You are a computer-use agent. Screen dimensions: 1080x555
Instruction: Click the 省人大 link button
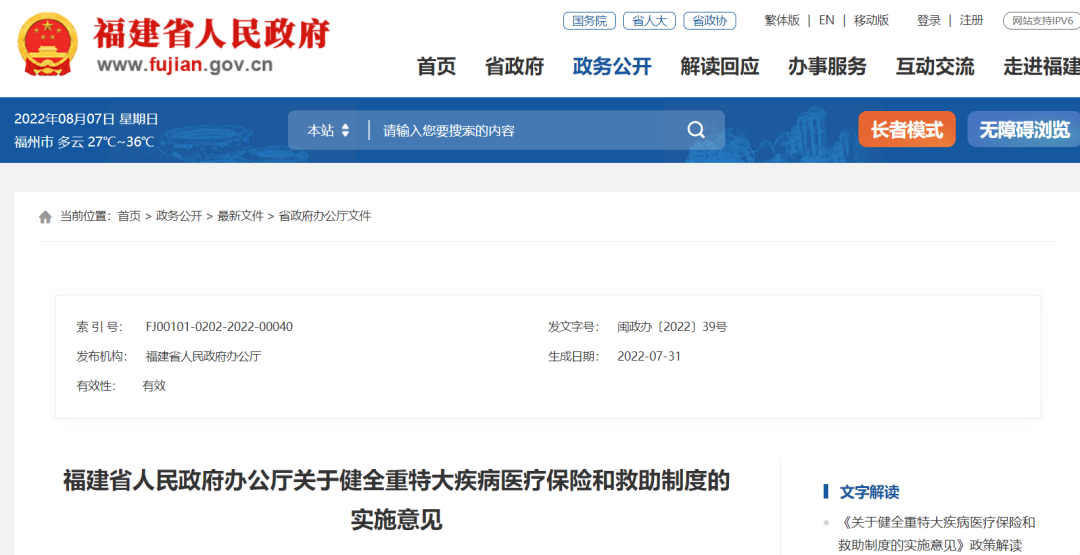(649, 20)
